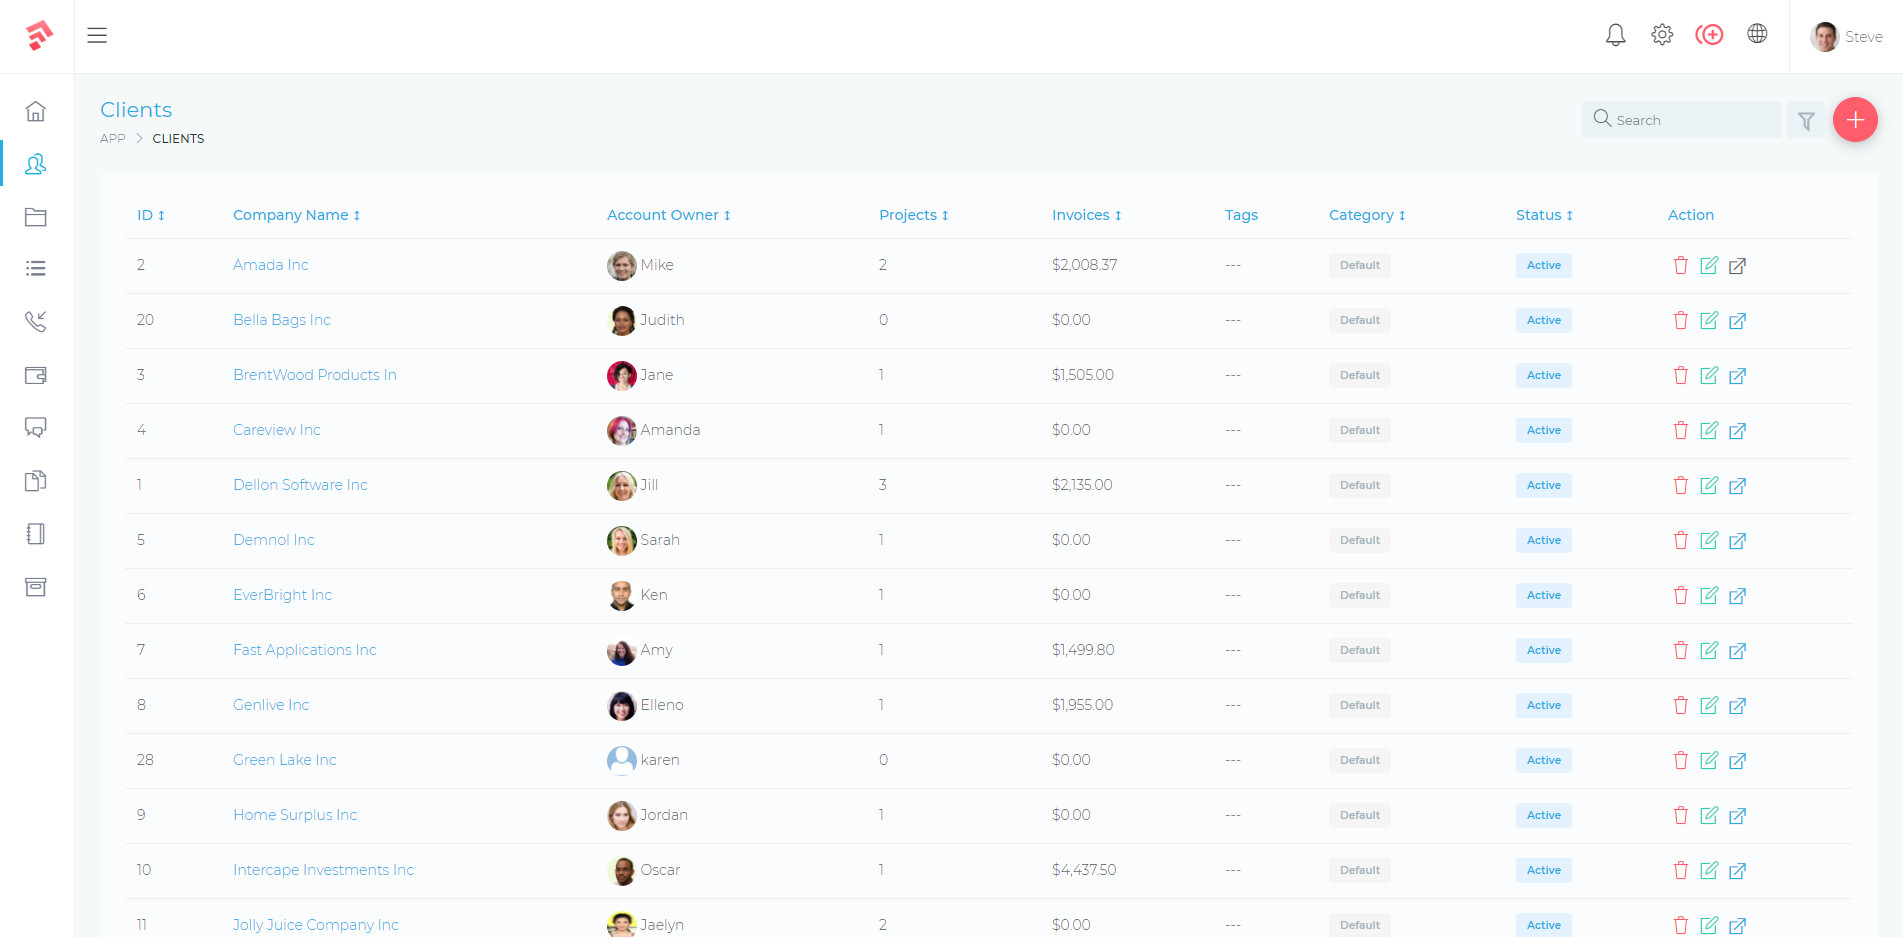This screenshot has height=937, width=1903.
Task: Open Steve's profile dropdown
Action: (x=1846, y=36)
